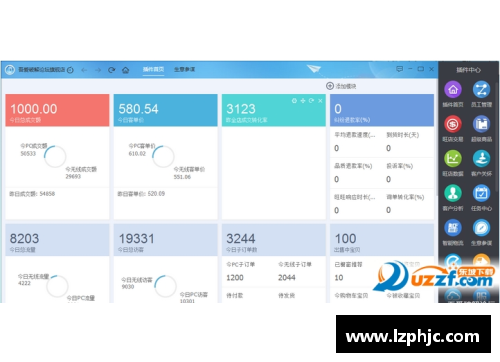Open the 任务中心 calendar plugin icon

tap(481, 193)
